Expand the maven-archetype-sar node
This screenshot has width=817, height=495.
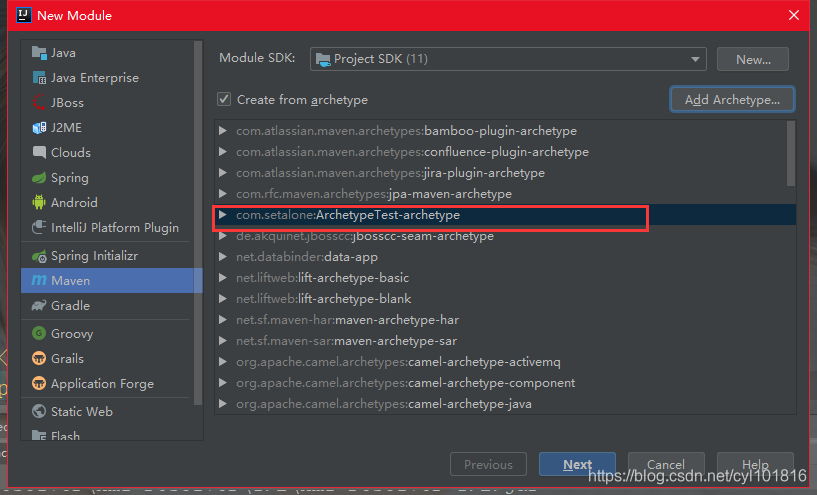click(x=223, y=341)
